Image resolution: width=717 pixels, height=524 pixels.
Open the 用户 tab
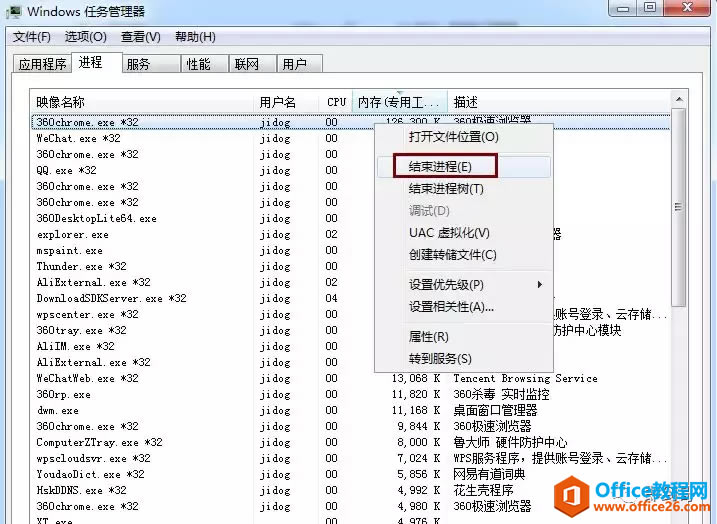300,64
